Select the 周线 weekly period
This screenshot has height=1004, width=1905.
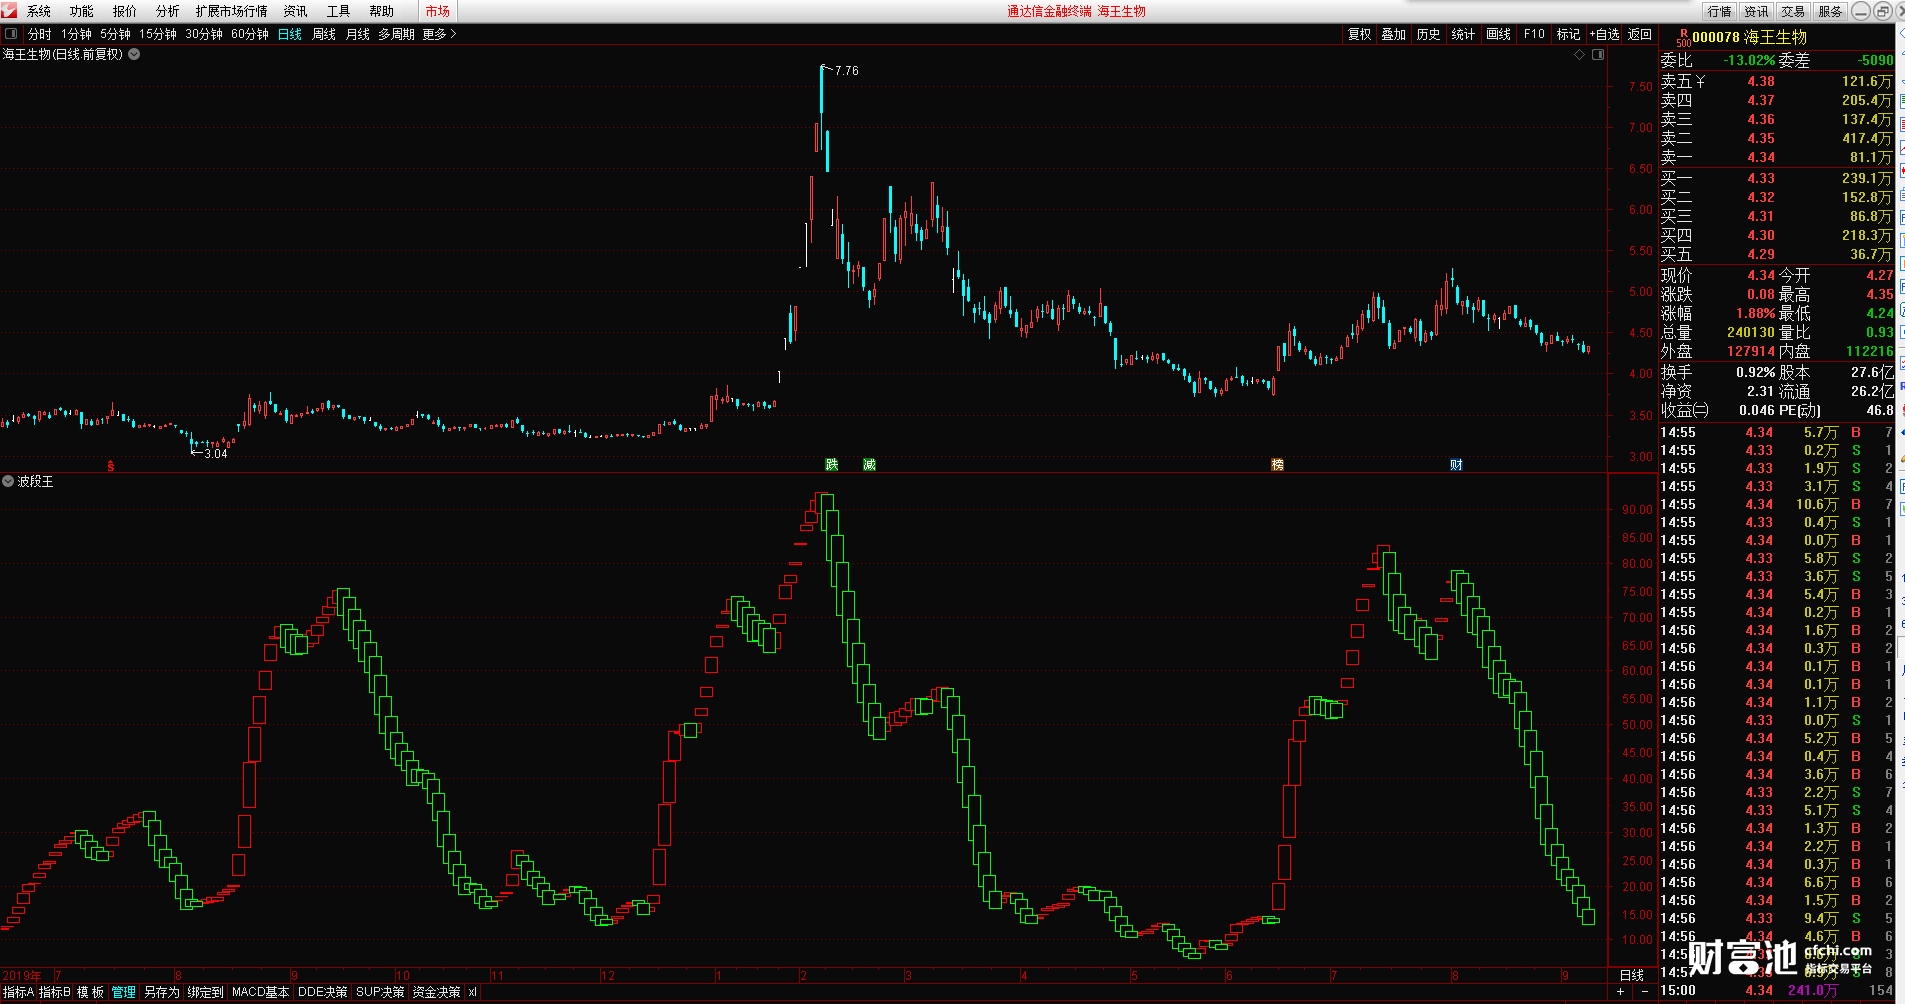coord(324,34)
